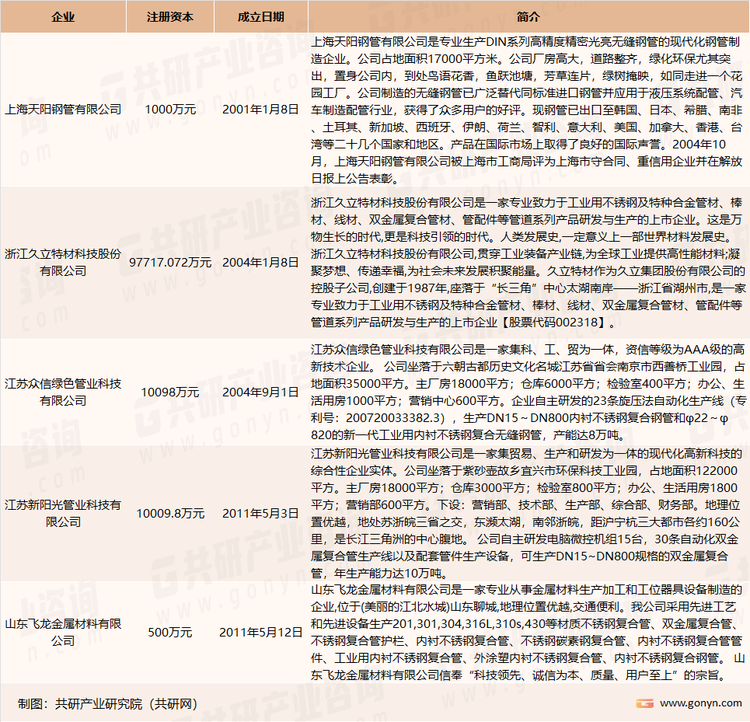Image resolution: width=750 pixels, height=722 pixels.
Task: Click the 江苏新阳光管业 description paragraph
Action: pyautogui.click(x=526, y=513)
